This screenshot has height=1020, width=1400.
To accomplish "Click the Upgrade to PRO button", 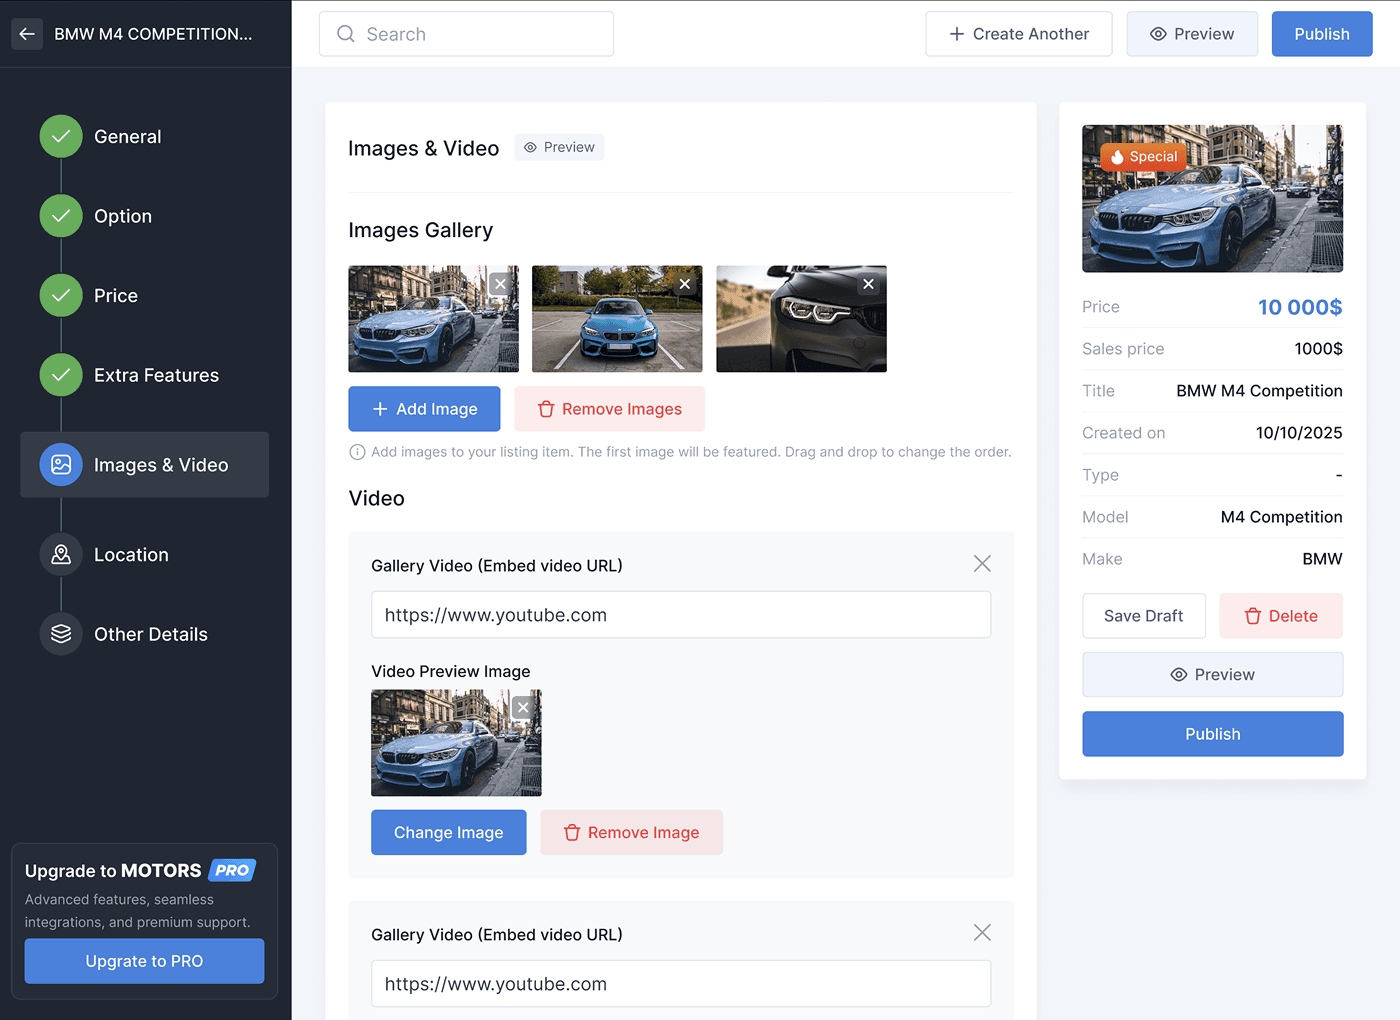I will click(144, 961).
